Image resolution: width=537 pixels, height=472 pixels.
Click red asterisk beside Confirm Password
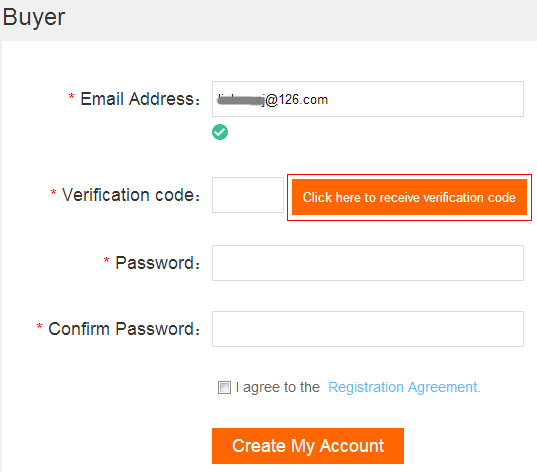[39, 326]
